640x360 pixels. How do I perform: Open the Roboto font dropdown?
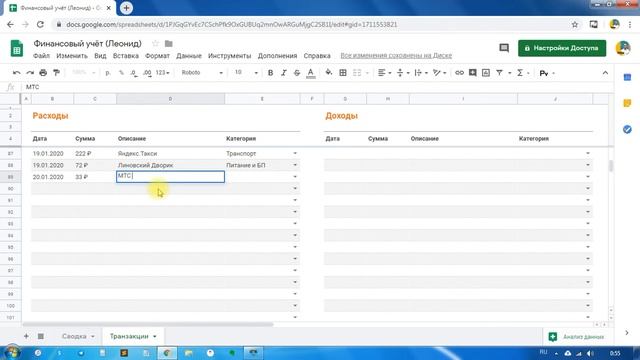pos(202,73)
